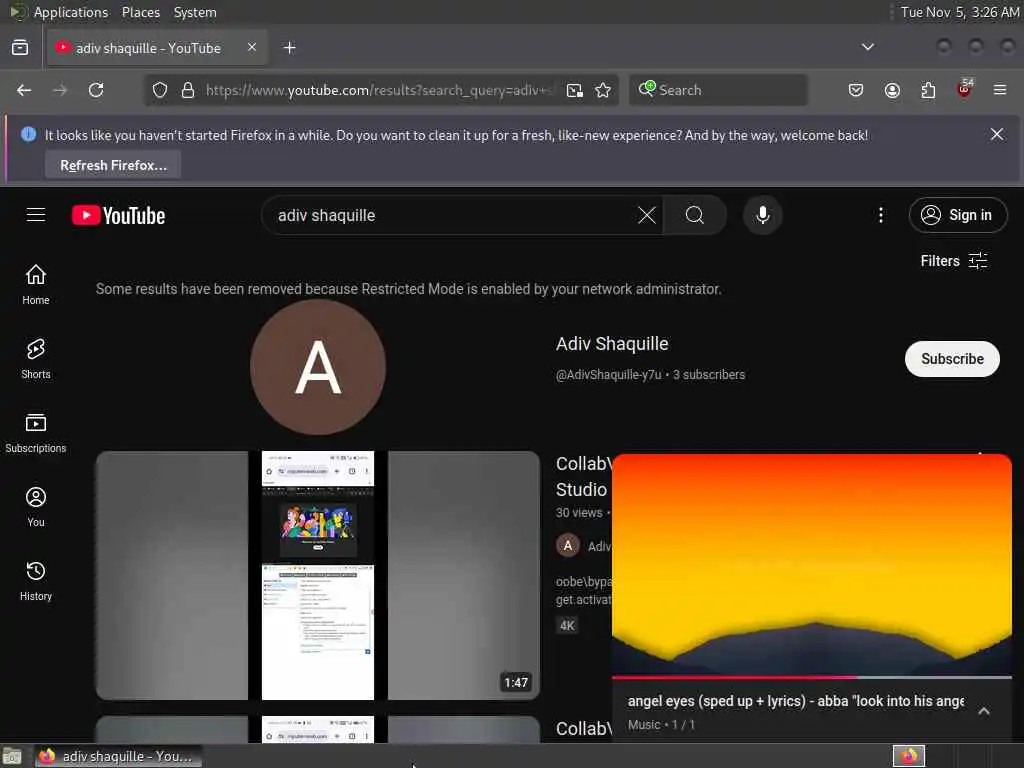Select the adiv shaquille YouTube tab
The image size is (1024, 768).
[x=157, y=48]
